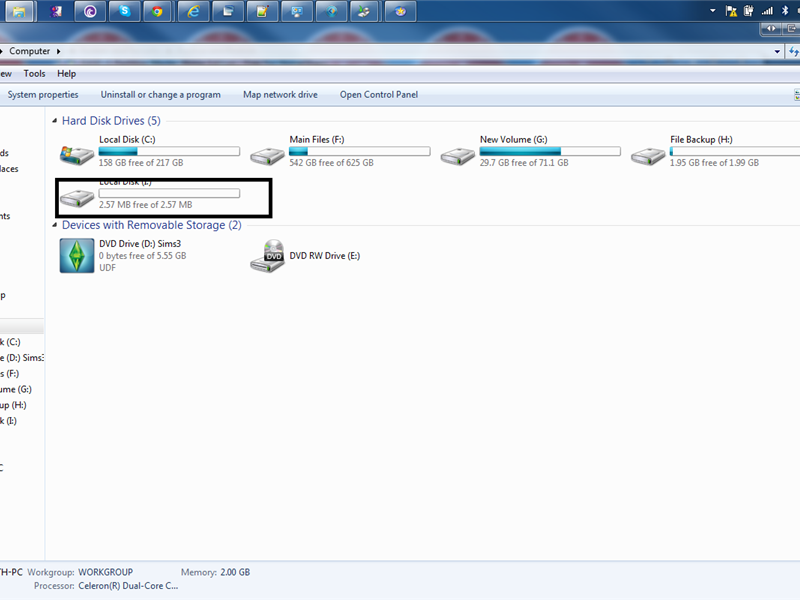Open Control Panel via the toolbar link

click(x=387, y=94)
